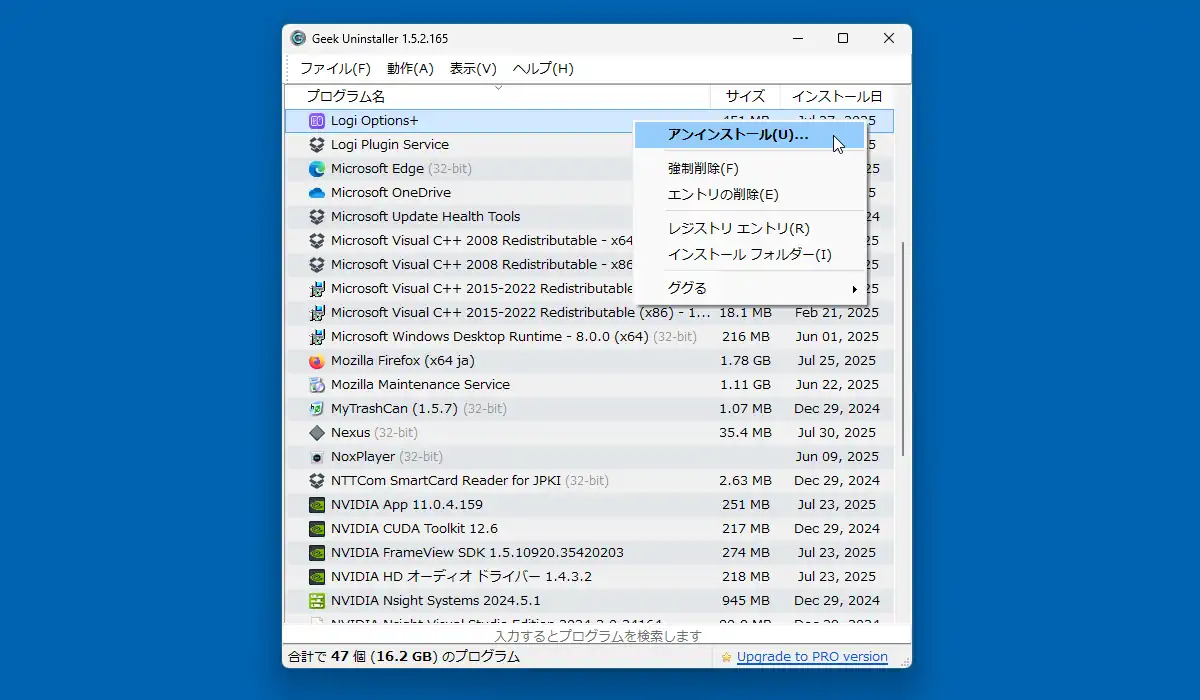Click the NVIDIA HD オーディオ ドライバー icon
1200x700 pixels.
(x=317, y=577)
